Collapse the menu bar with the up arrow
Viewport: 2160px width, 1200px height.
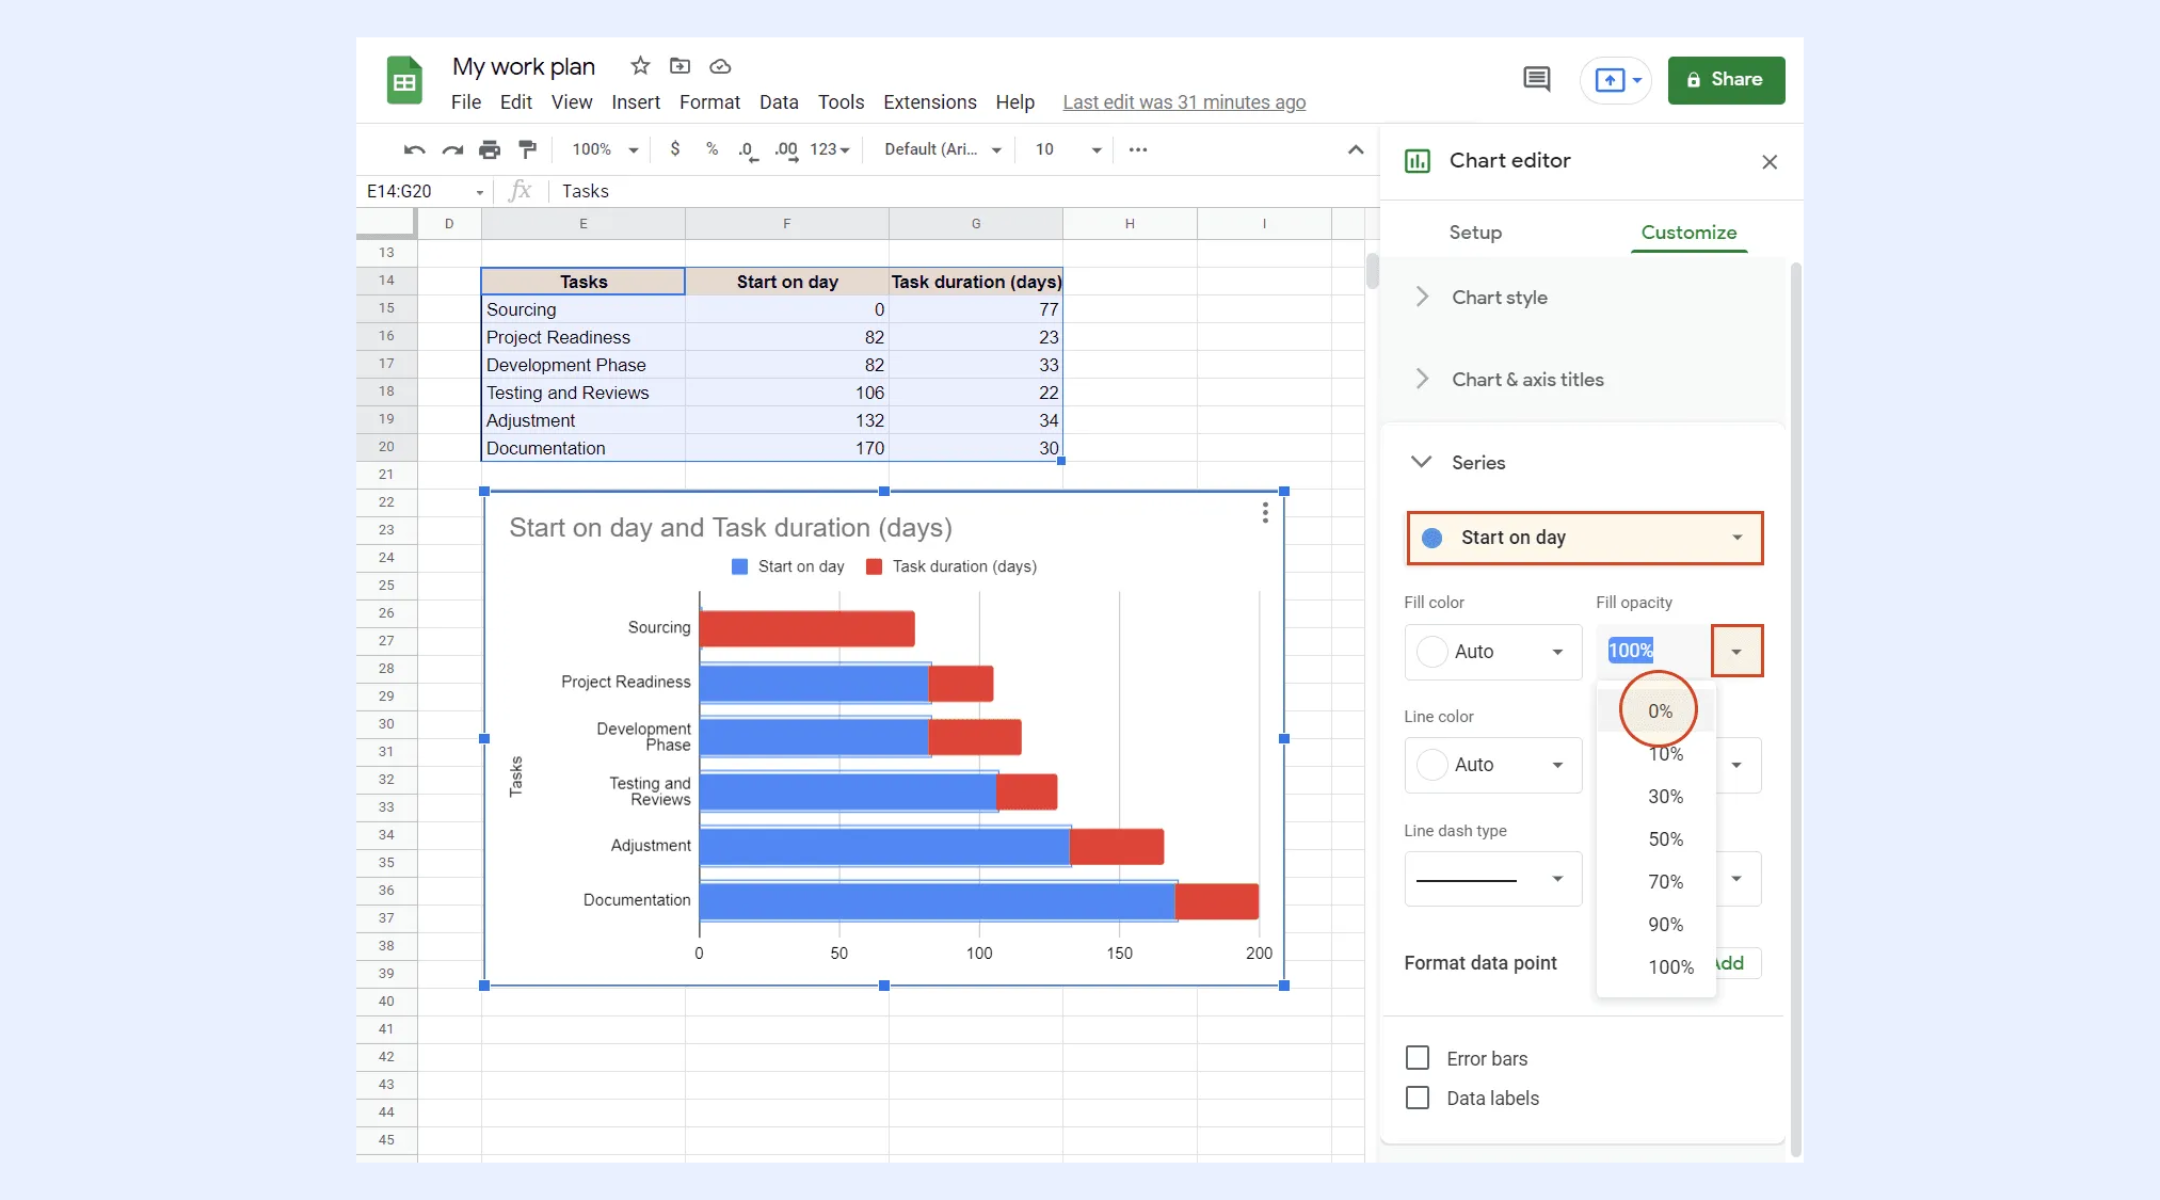pyautogui.click(x=1356, y=150)
